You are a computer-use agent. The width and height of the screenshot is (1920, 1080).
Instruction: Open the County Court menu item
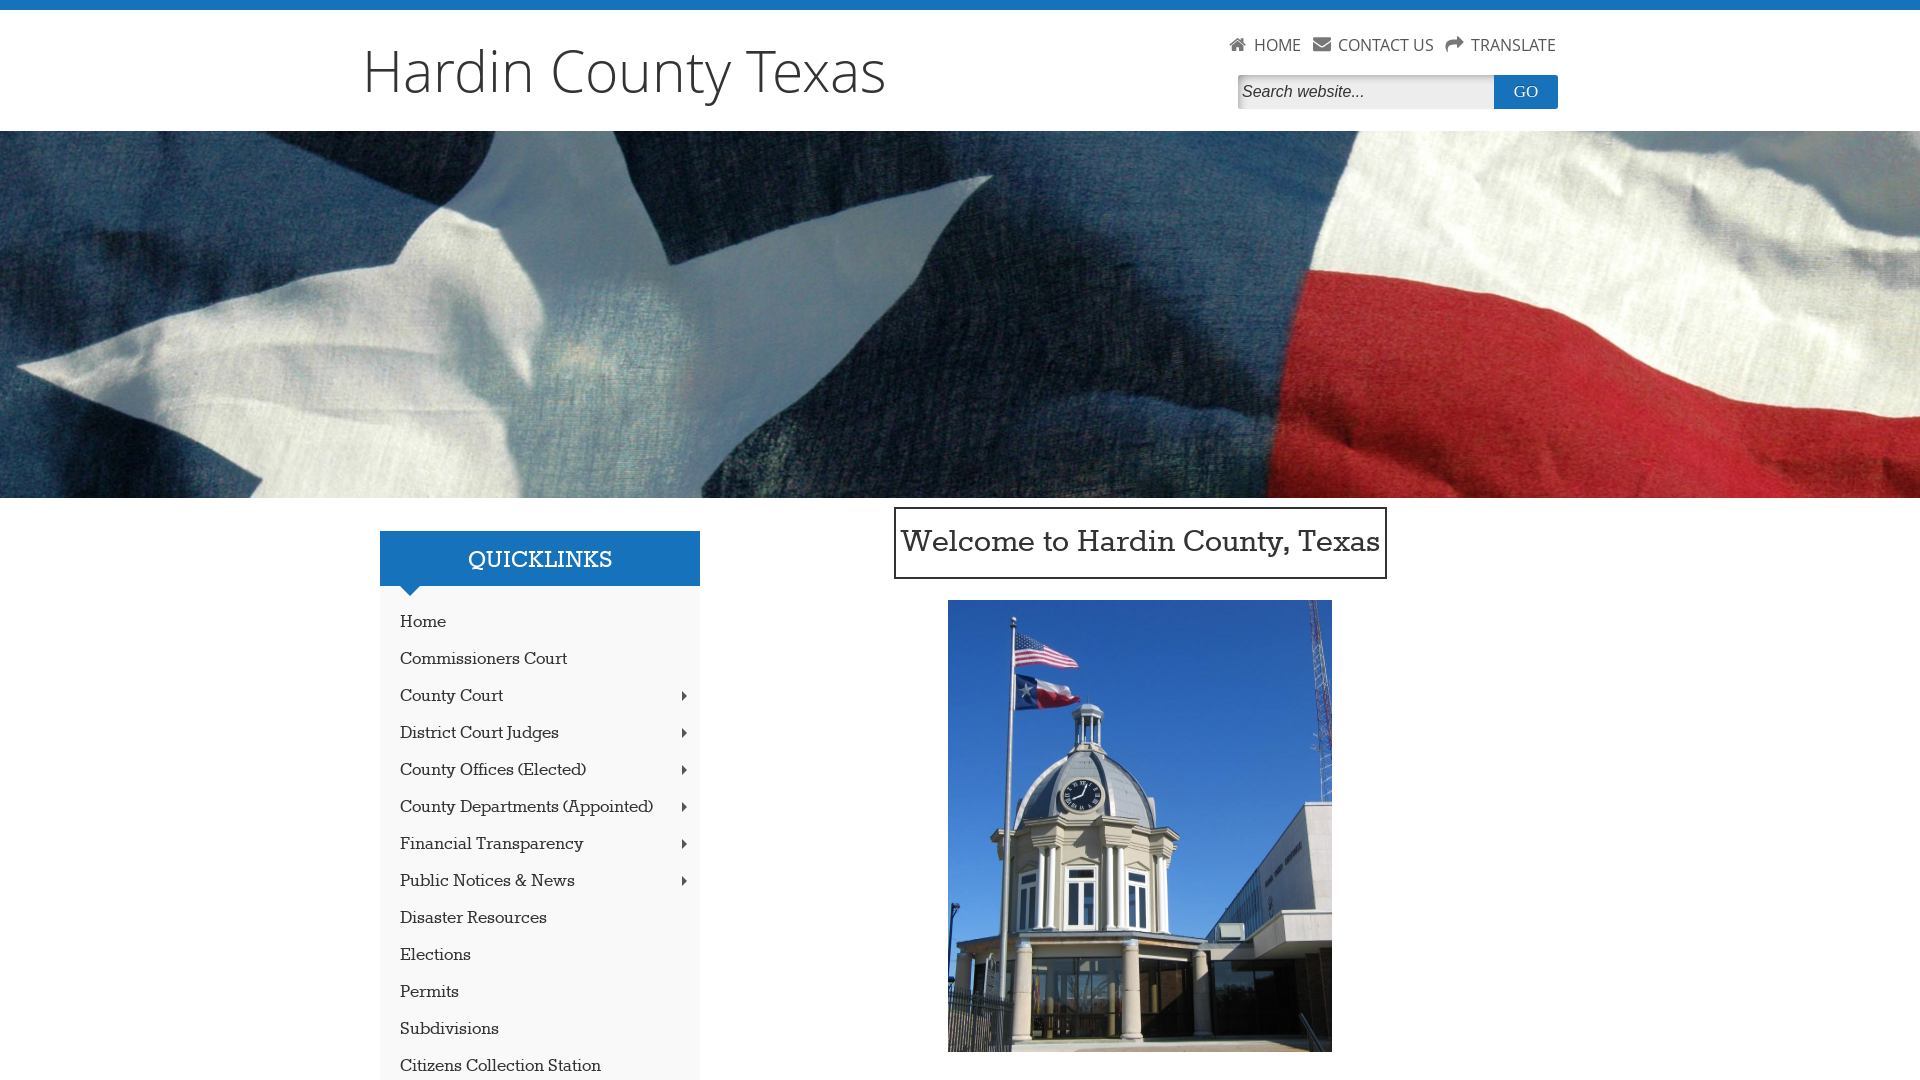[451, 696]
